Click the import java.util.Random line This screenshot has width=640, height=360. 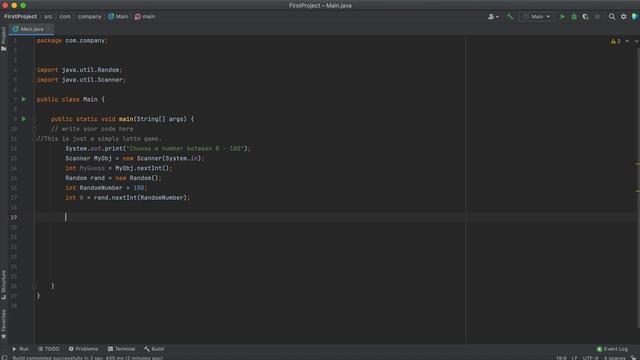click(80, 70)
